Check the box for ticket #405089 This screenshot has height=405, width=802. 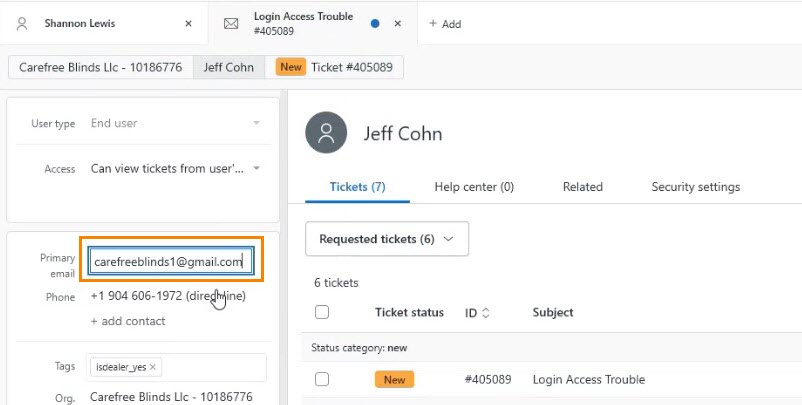[322, 380]
